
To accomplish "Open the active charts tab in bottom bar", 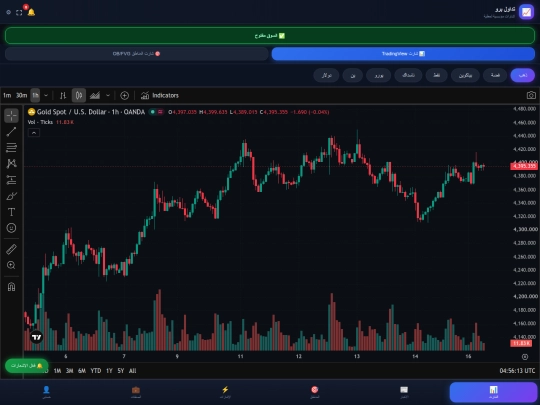I will [x=494, y=392].
